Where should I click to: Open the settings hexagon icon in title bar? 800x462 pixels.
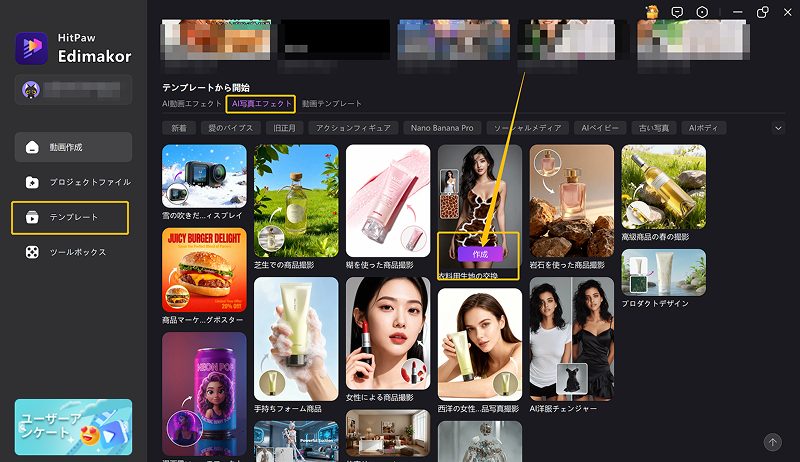coord(702,12)
